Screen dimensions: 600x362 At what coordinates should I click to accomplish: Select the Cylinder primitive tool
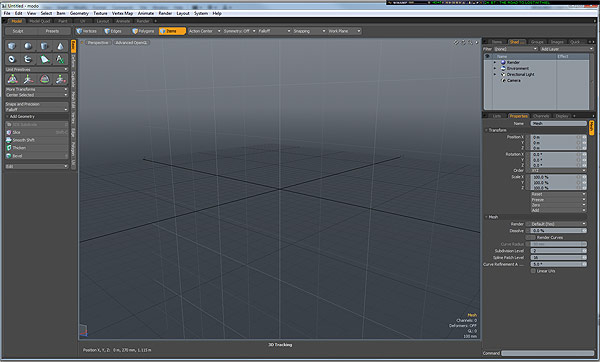point(44,46)
